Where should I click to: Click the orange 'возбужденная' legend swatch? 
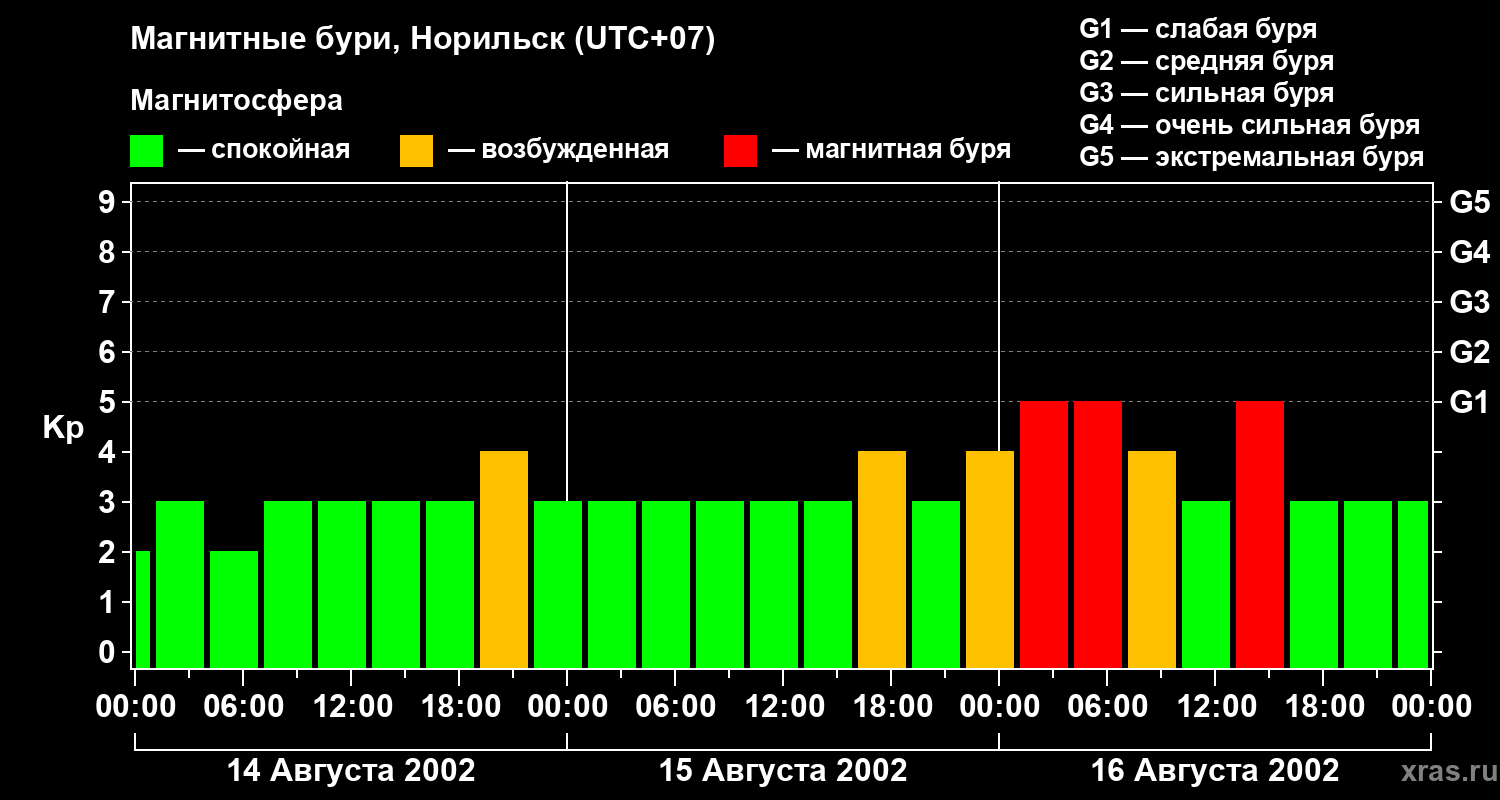click(x=416, y=151)
